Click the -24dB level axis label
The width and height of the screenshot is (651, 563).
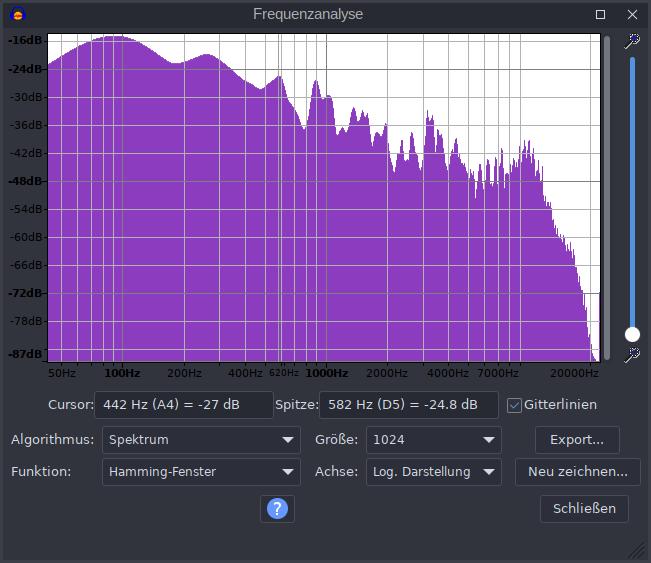pos(25,69)
